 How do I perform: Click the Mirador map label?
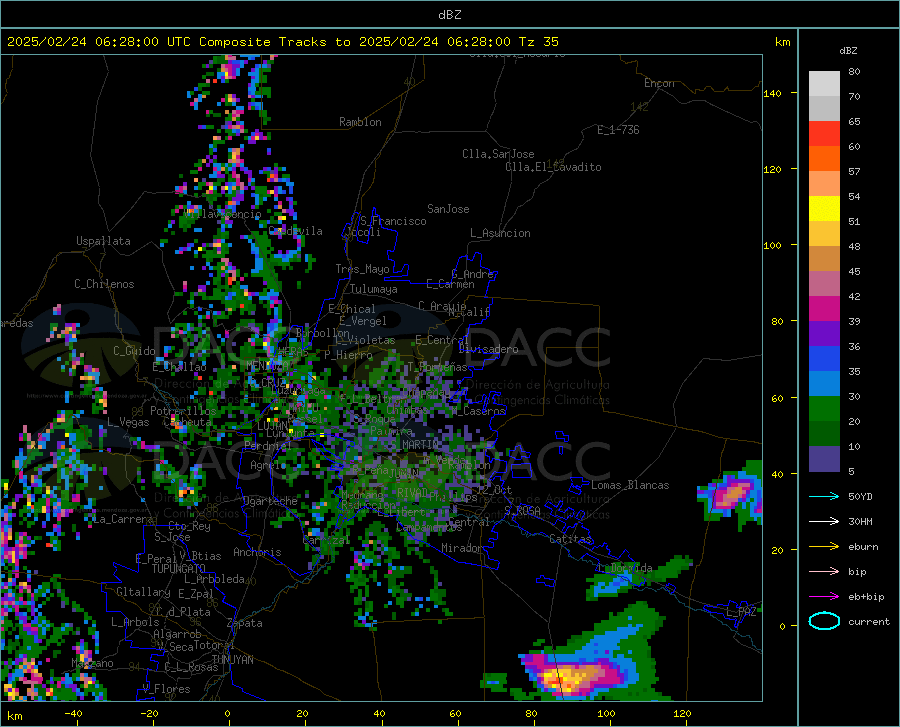click(x=462, y=548)
